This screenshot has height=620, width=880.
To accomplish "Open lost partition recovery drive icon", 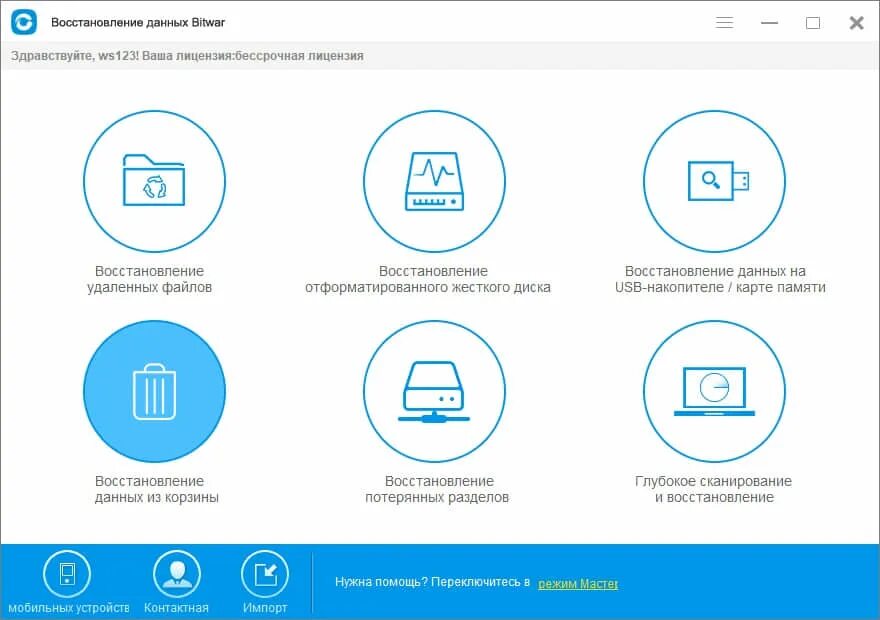I will coord(434,391).
